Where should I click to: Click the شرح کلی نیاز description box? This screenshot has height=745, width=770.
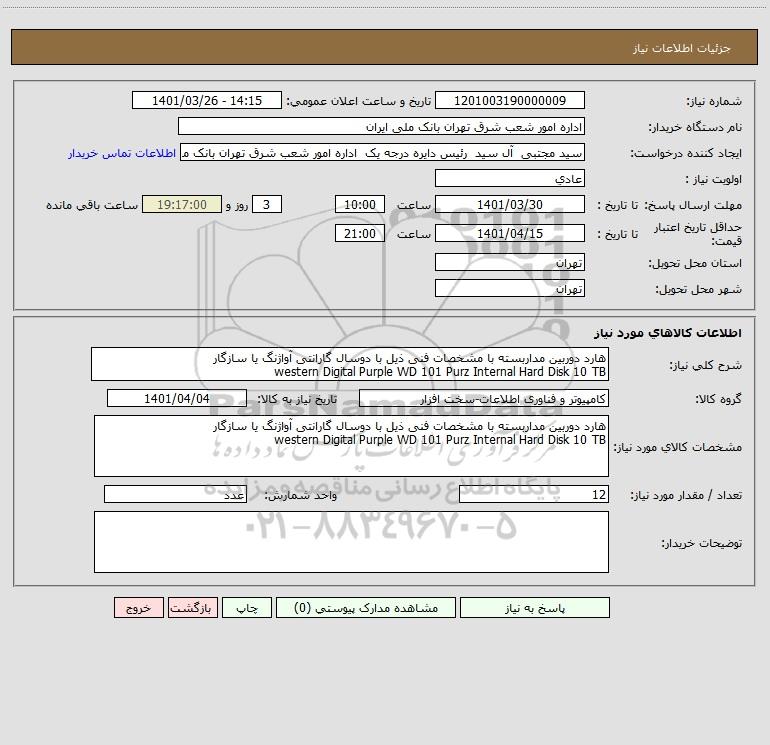coord(350,364)
